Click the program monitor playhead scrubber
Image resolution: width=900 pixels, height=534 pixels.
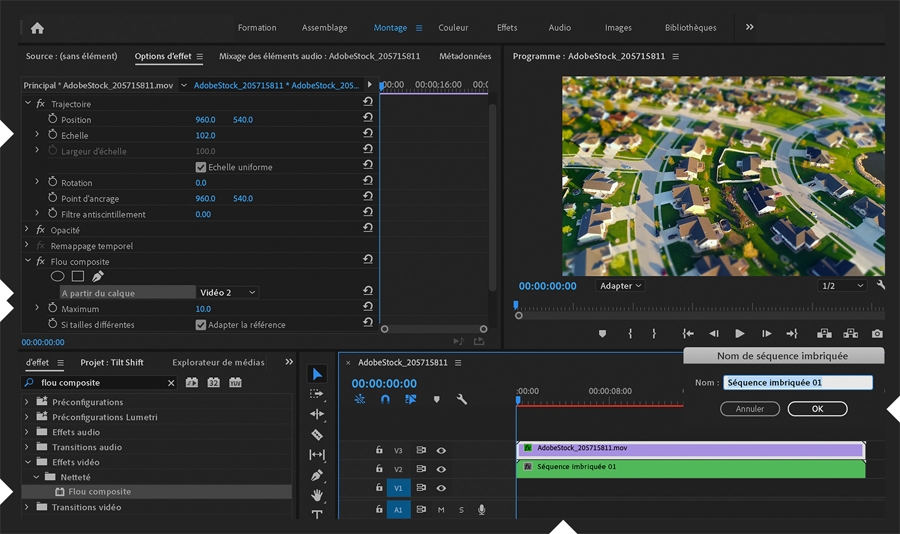coord(517,307)
